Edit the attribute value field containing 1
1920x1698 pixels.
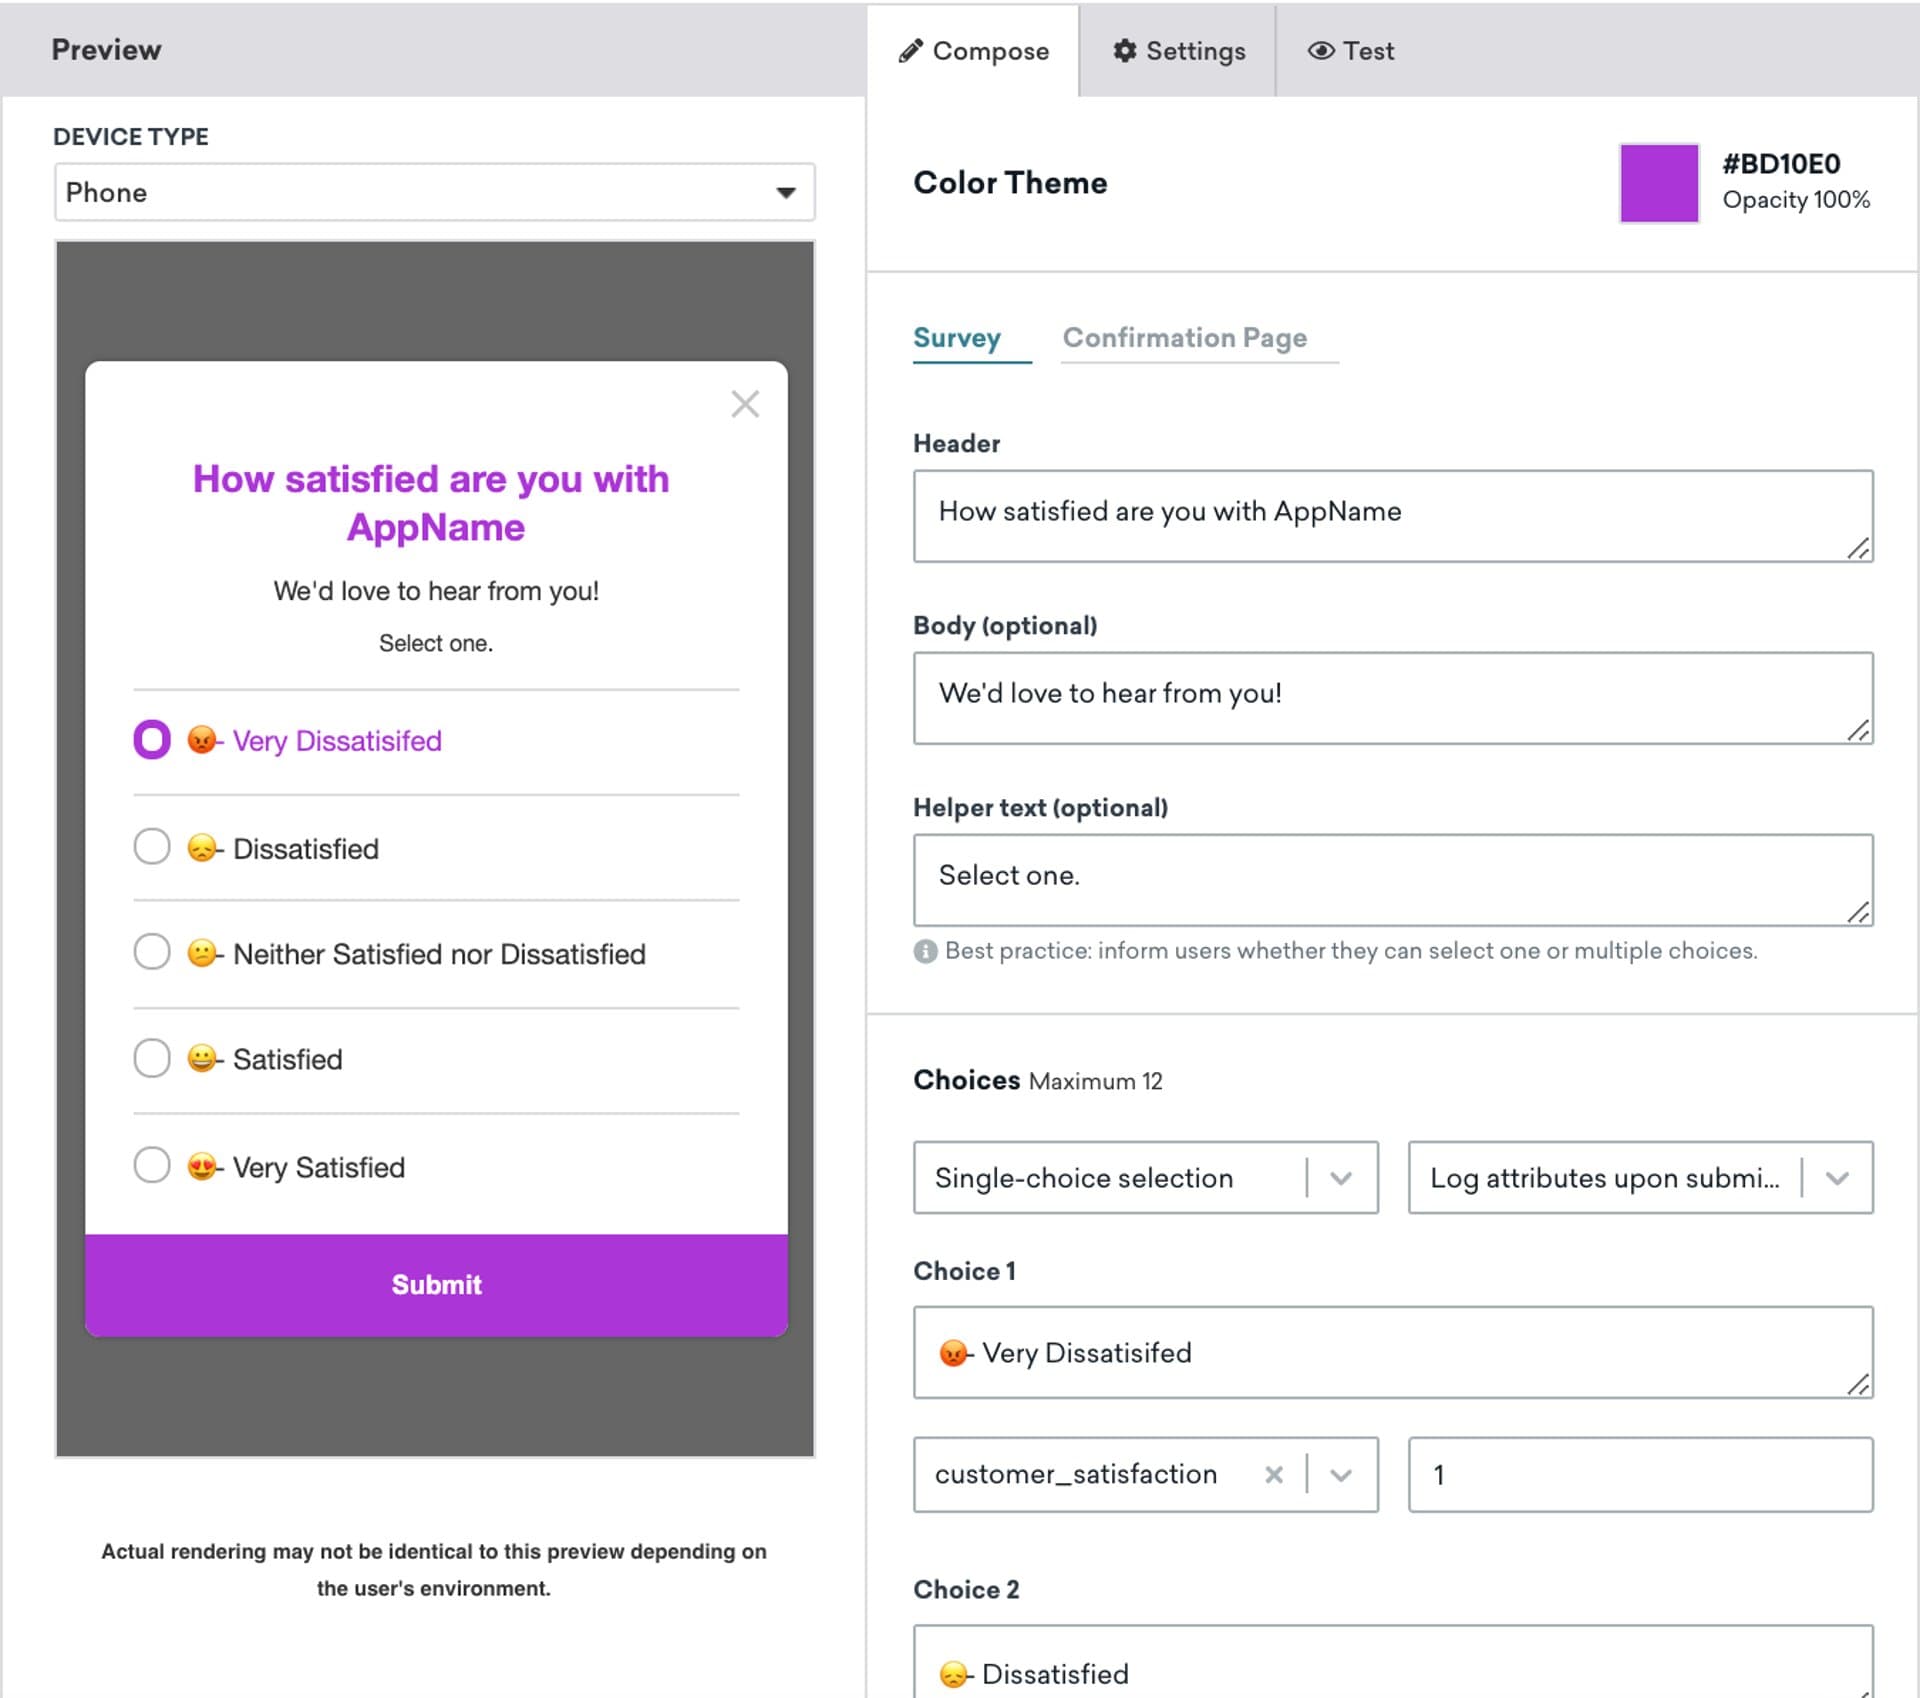point(1638,1474)
